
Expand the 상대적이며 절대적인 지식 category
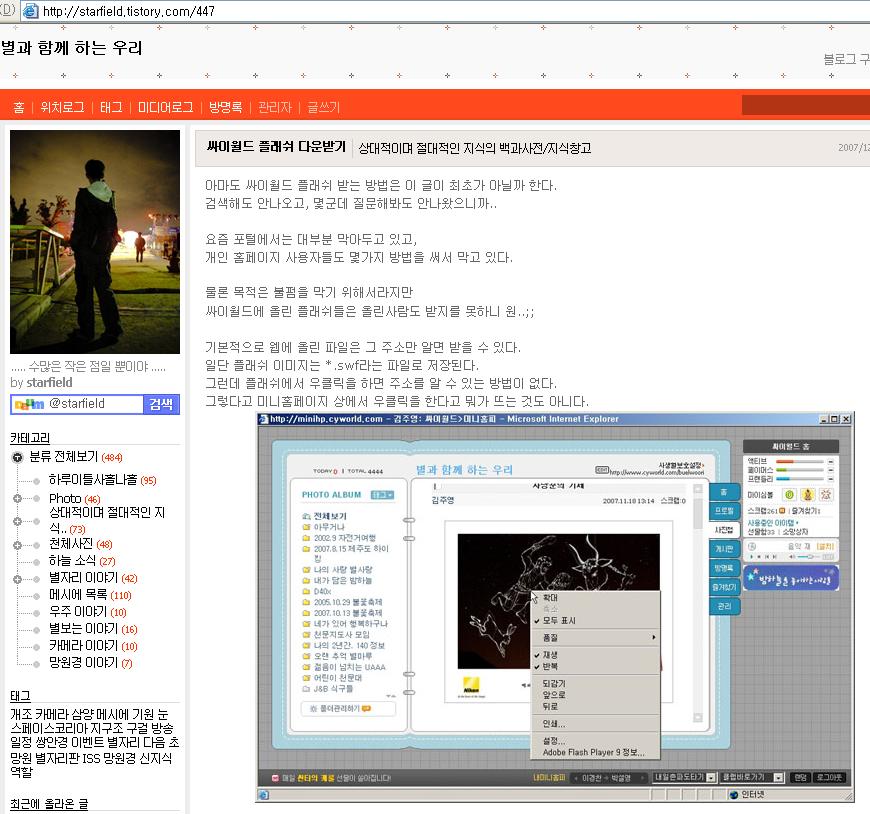point(17,522)
